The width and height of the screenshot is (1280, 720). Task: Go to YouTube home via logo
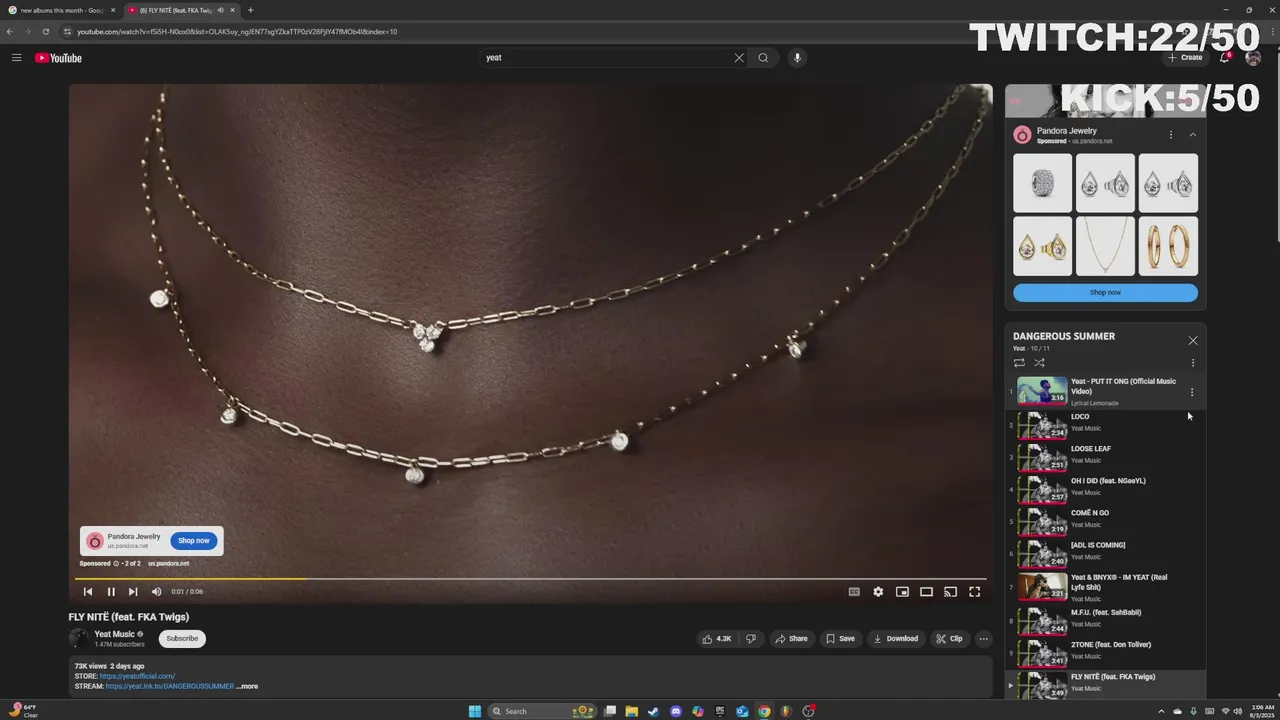58,58
